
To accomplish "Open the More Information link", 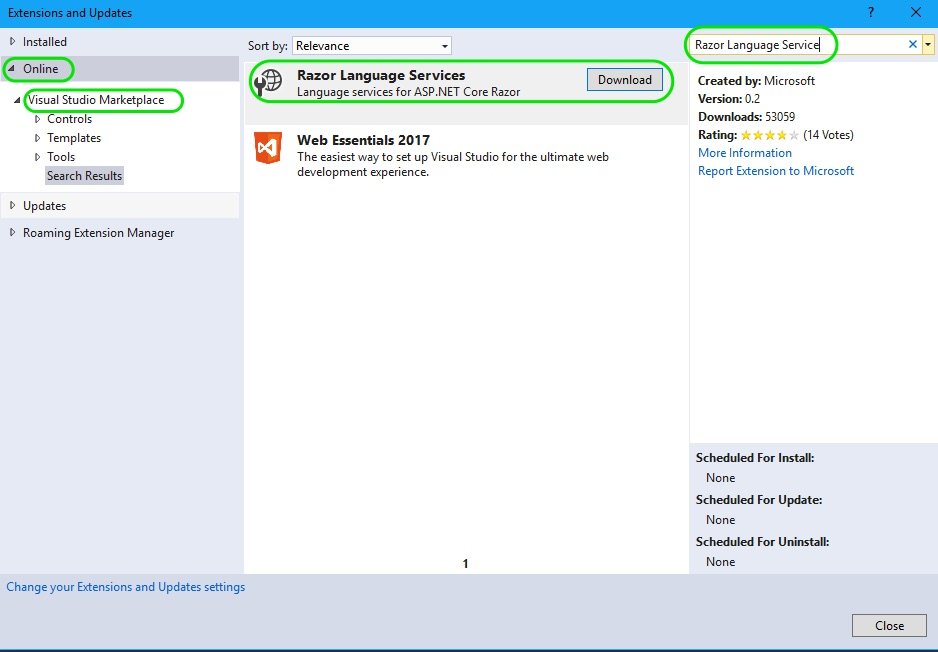I will click(x=744, y=152).
